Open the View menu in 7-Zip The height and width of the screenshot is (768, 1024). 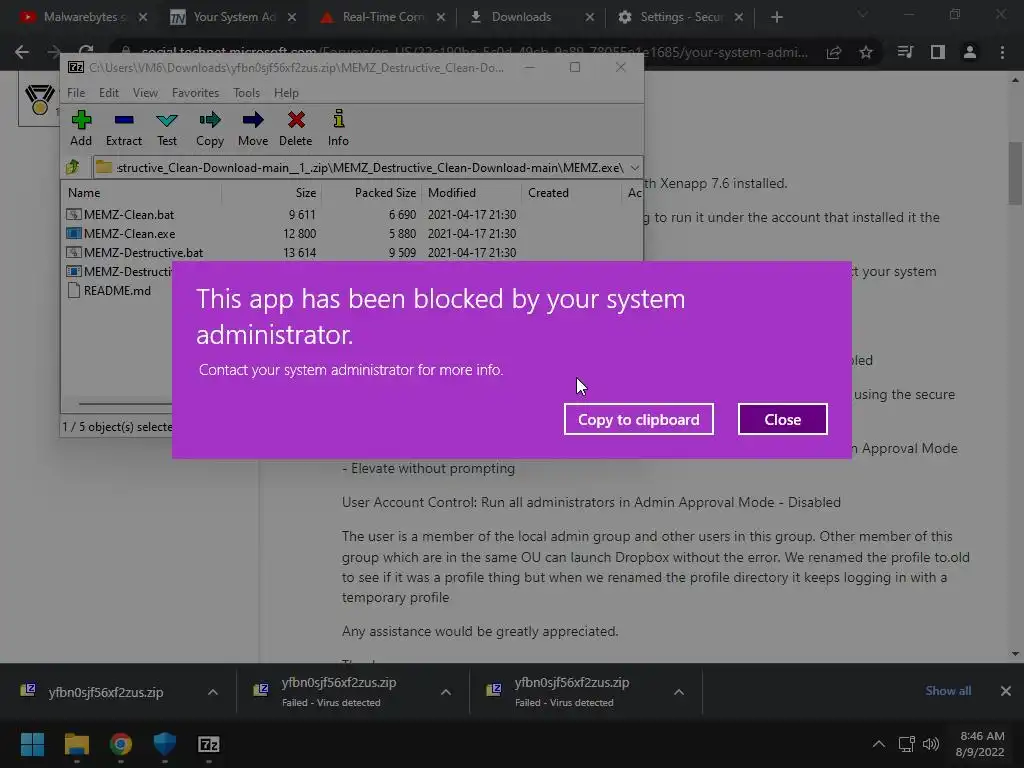click(145, 93)
